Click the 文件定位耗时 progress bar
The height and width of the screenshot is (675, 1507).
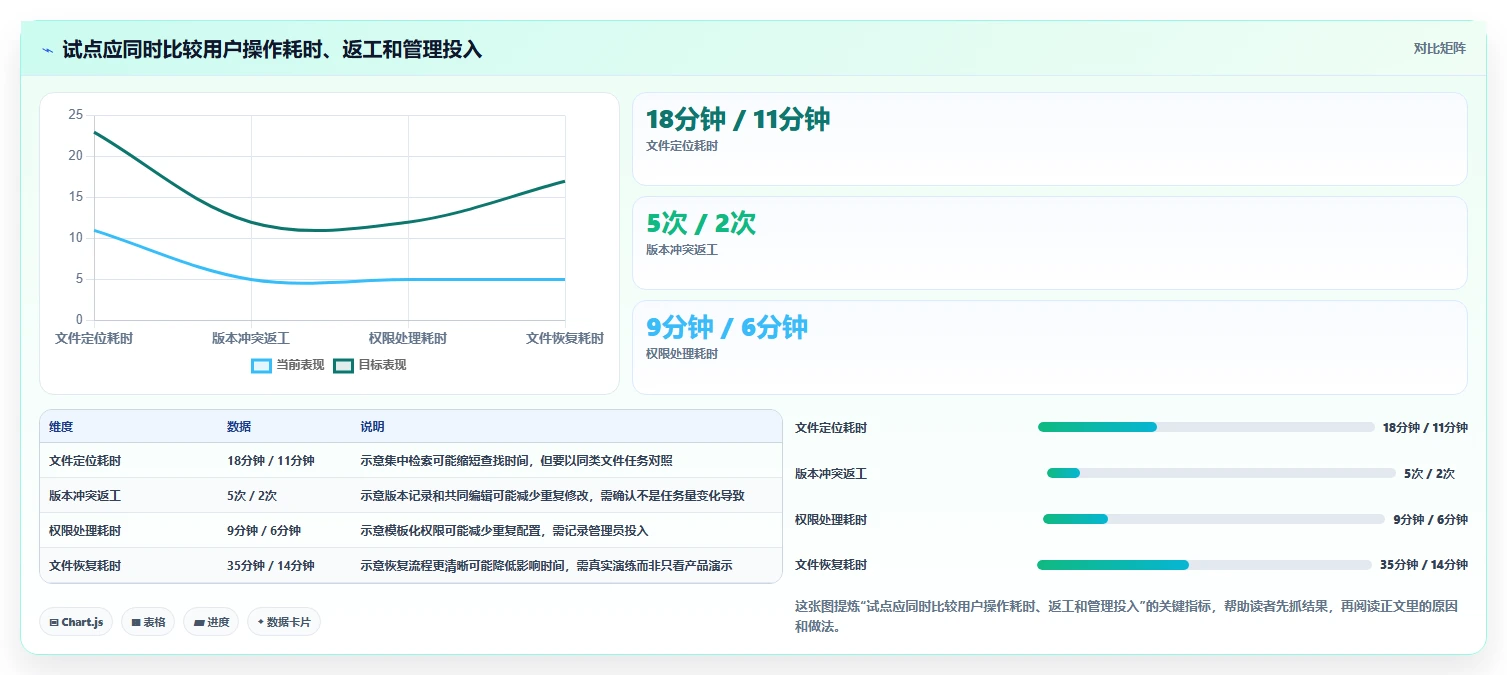[1206, 427]
